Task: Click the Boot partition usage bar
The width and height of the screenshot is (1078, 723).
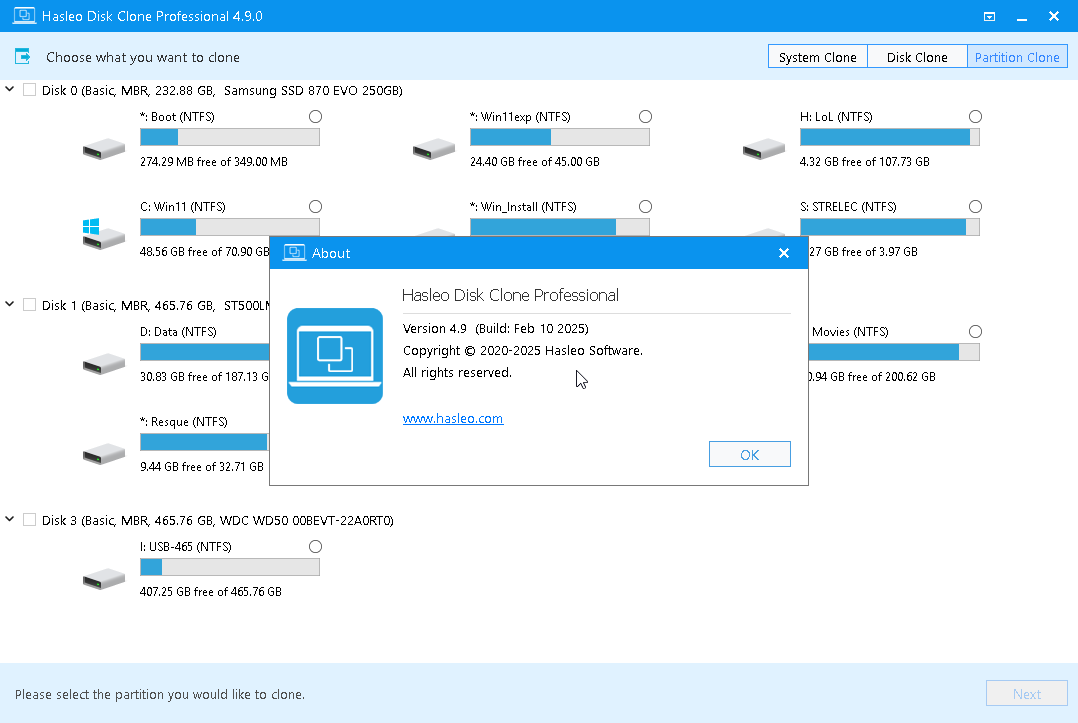Action: pyautogui.click(x=230, y=137)
